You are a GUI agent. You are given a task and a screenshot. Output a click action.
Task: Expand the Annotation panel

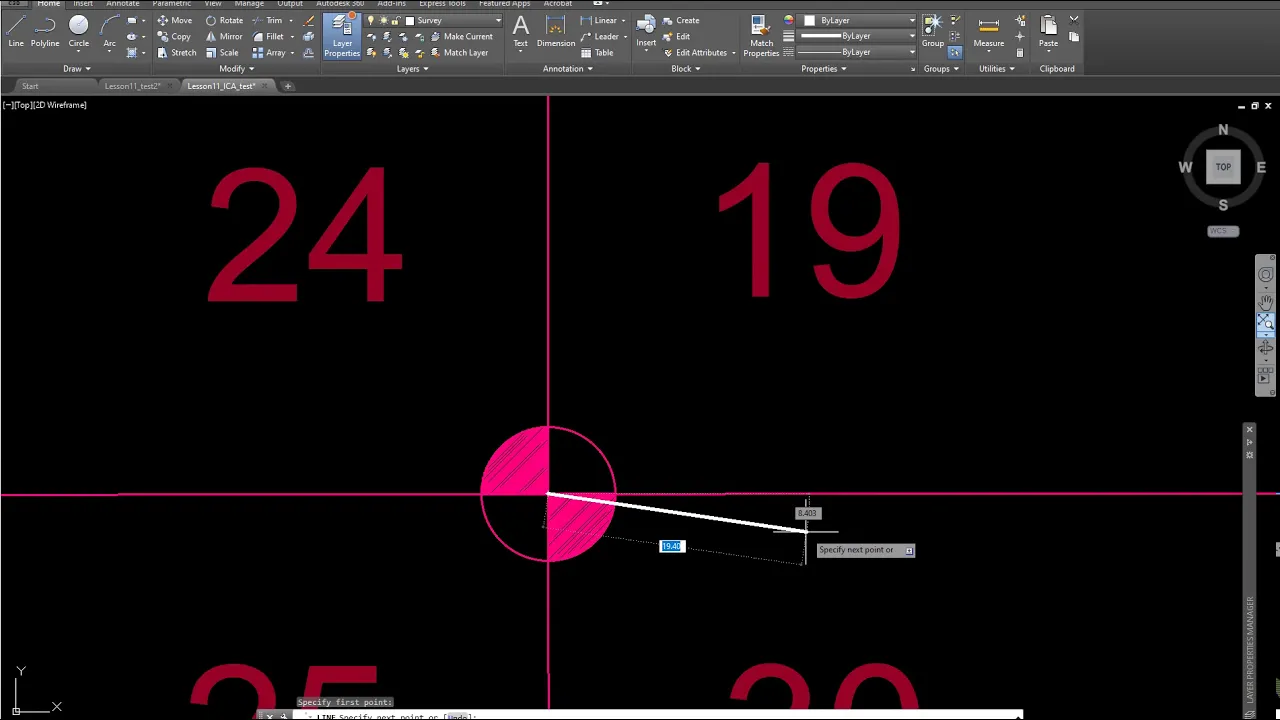point(568,69)
